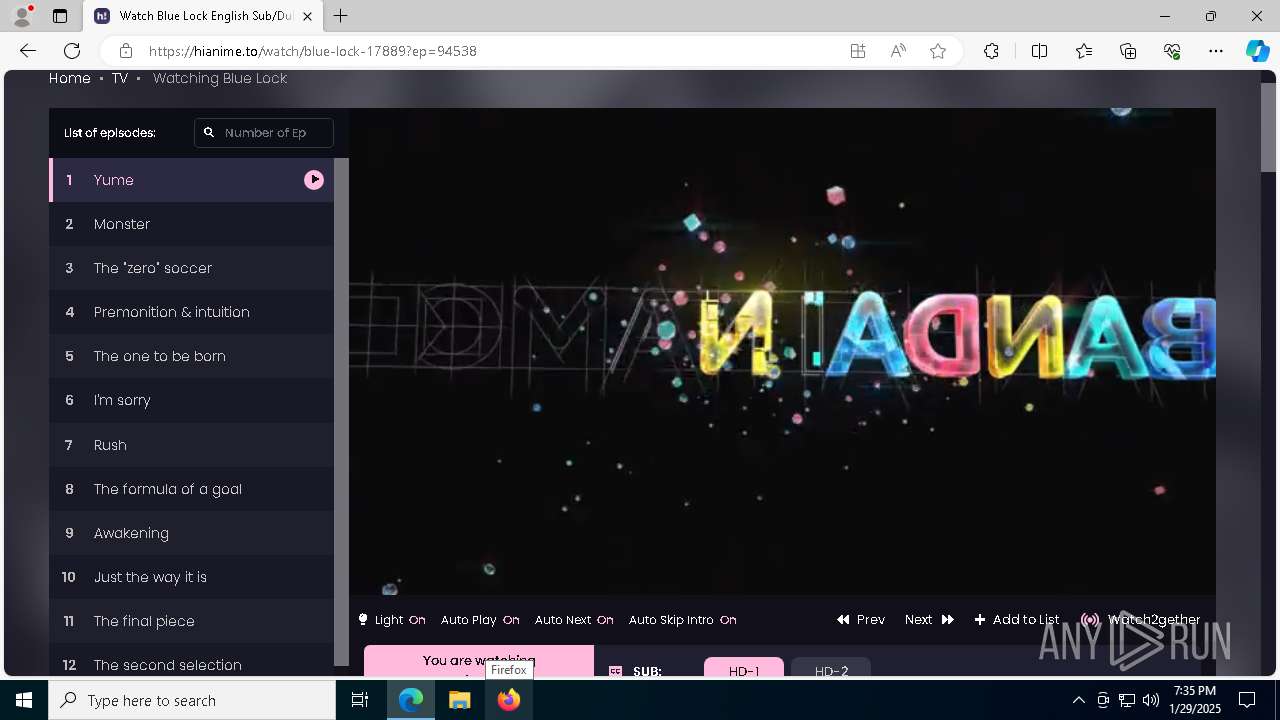The height and width of the screenshot is (720, 1280).
Task: Open Settings and more menu
Action: (x=1216, y=51)
